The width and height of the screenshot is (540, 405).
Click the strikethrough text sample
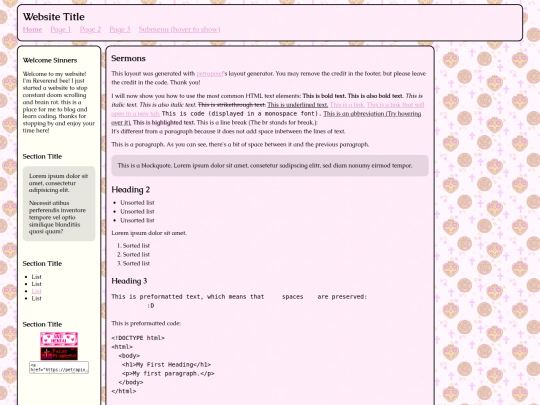click(x=232, y=105)
